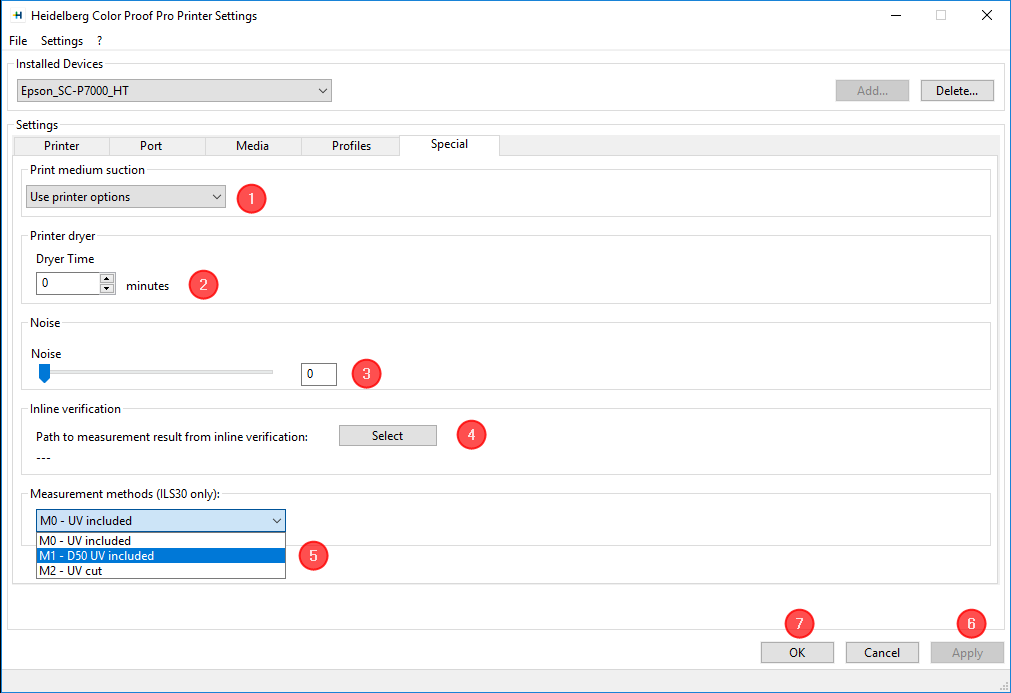Choose M1 - D50 UV included option

coord(161,556)
